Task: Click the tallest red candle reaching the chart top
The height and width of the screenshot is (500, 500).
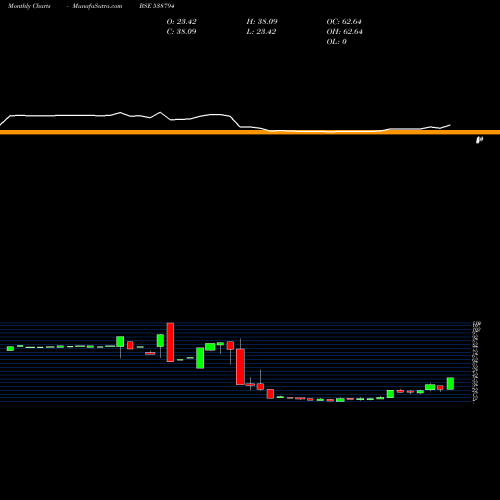Action: pos(170,342)
